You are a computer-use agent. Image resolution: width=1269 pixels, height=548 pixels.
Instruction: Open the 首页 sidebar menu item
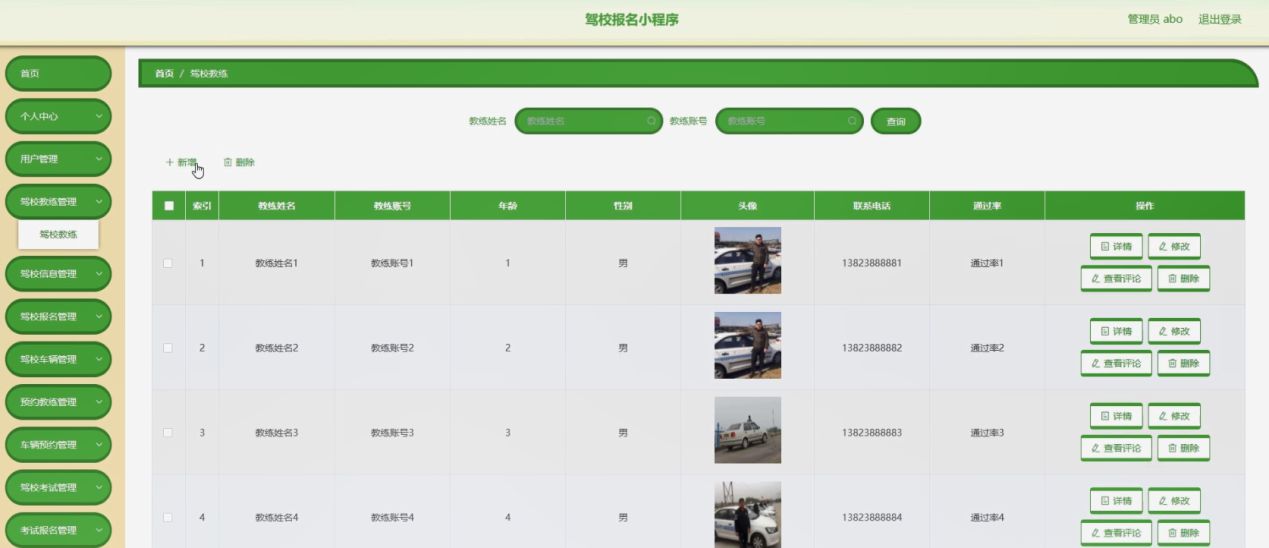58,74
